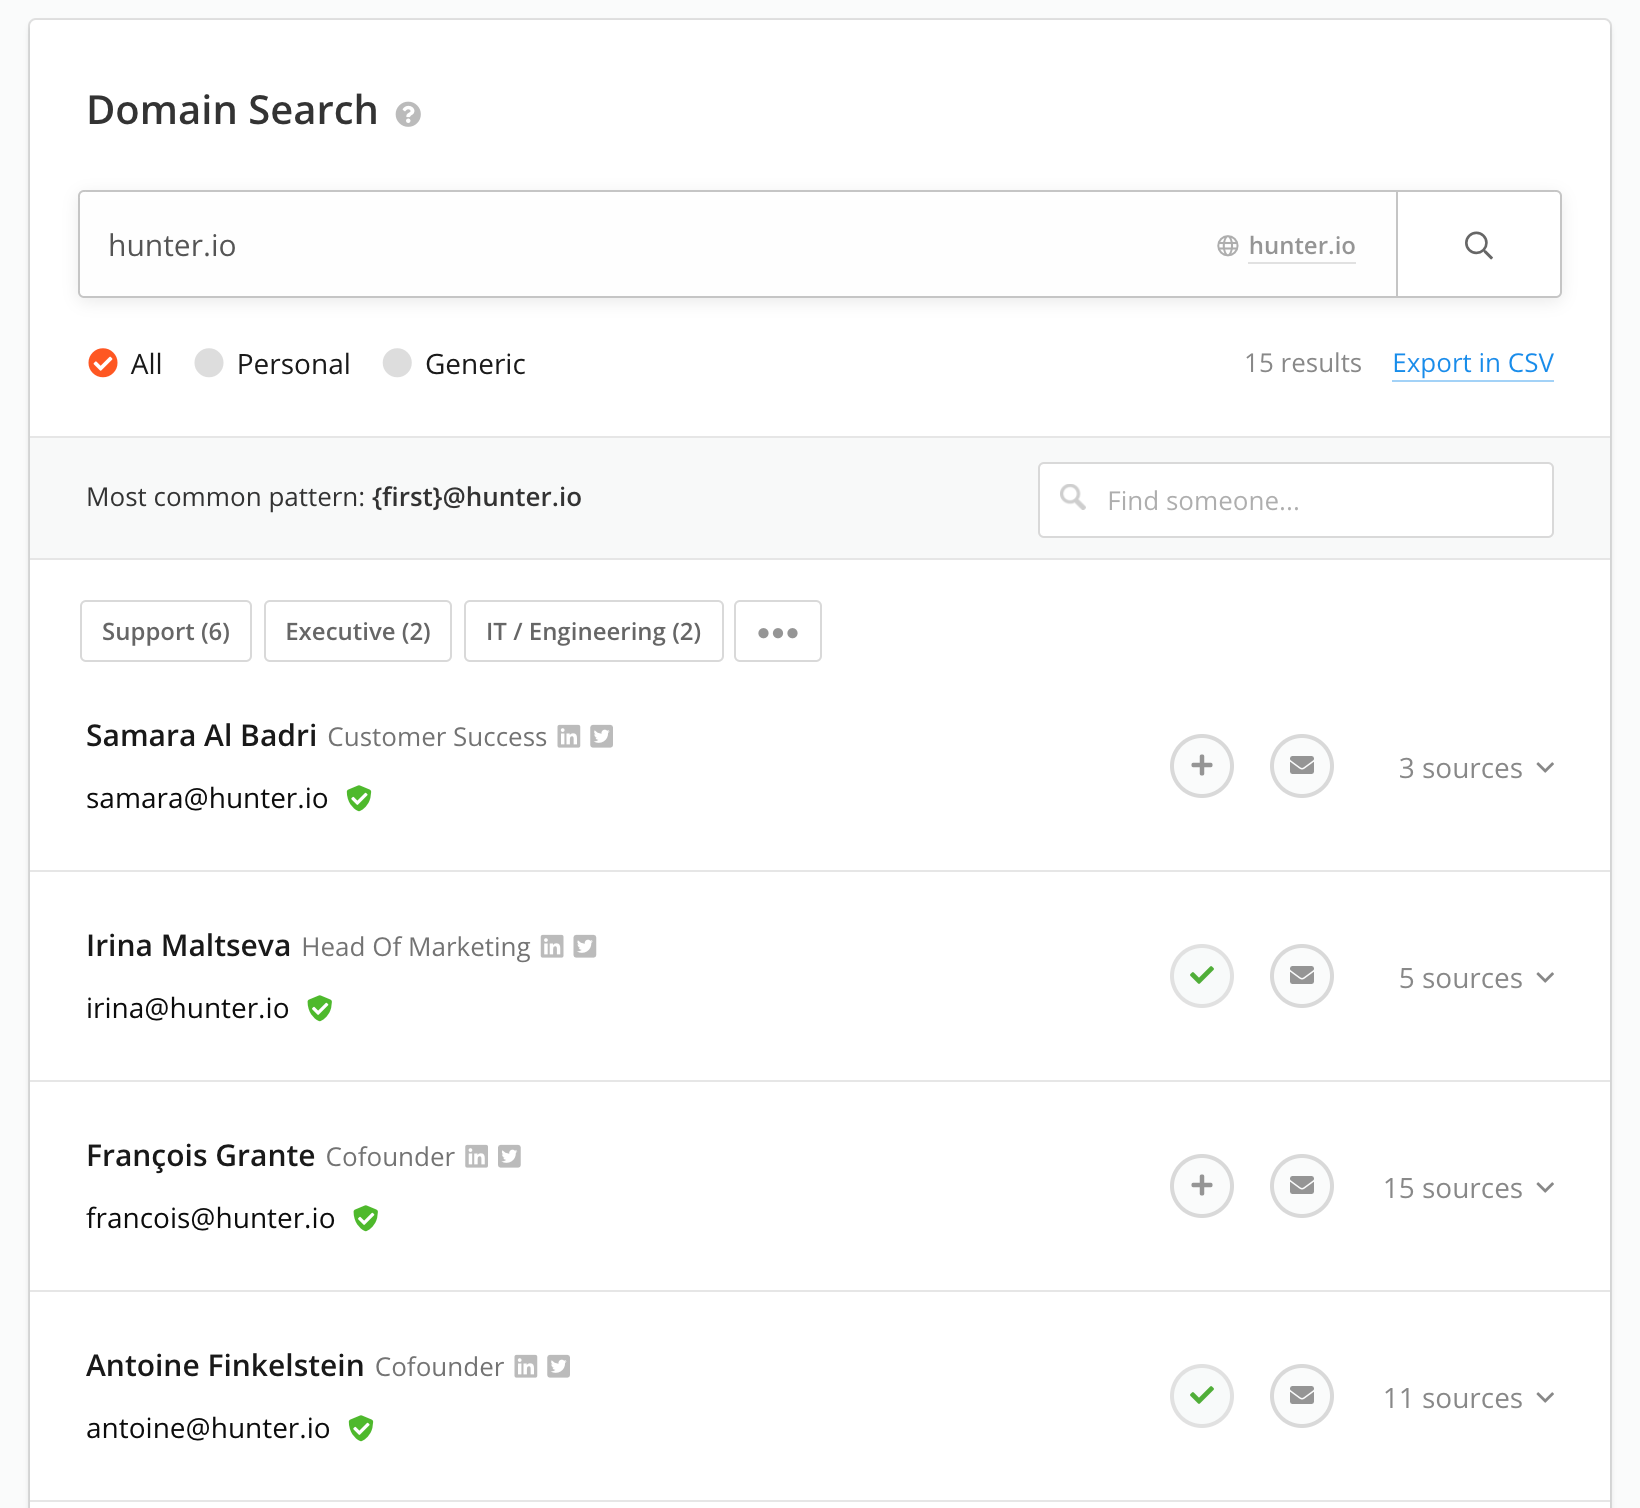Click verified shield next to irina@hunter.io

[320, 1008]
